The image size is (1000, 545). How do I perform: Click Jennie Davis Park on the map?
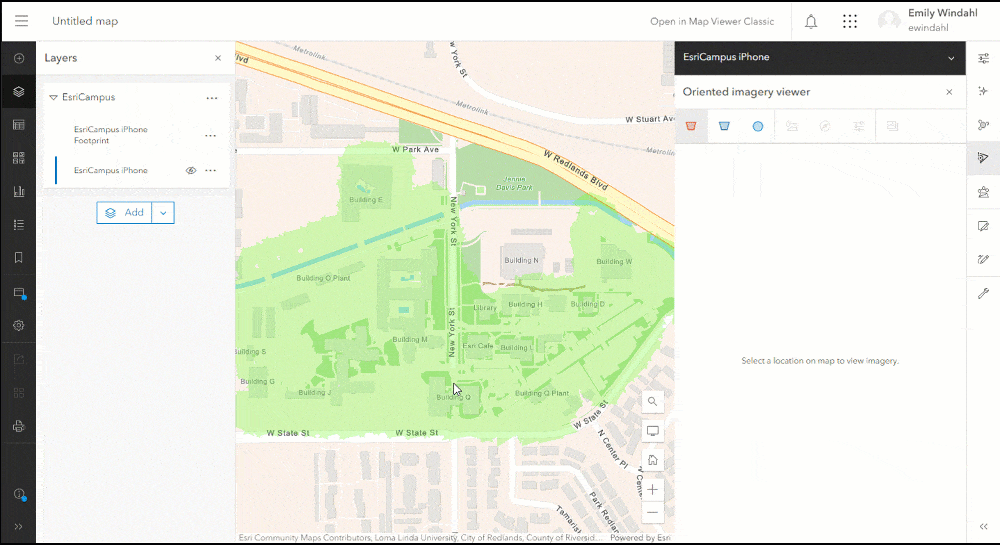514,184
